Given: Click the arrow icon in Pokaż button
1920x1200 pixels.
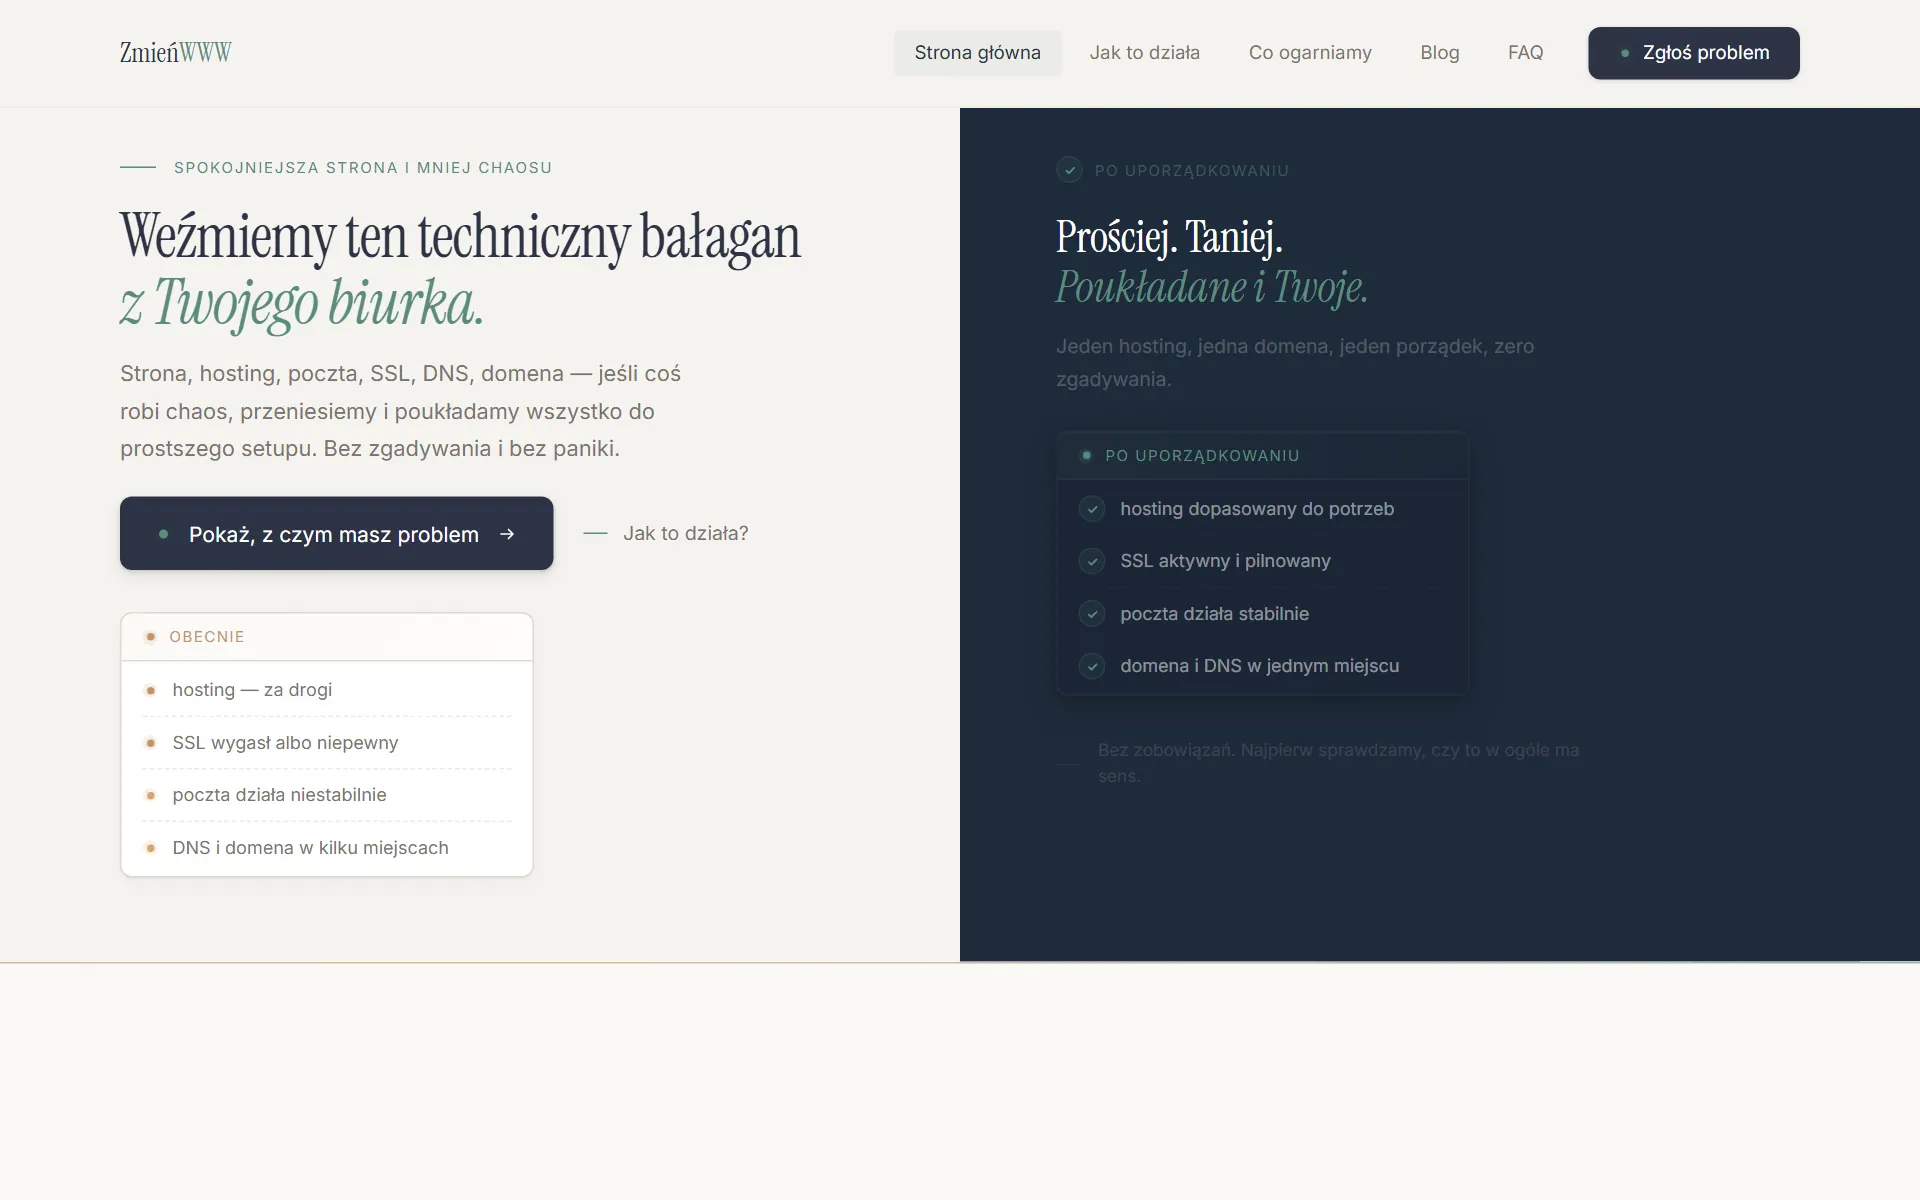Looking at the screenshot, I should click(507, 534).
